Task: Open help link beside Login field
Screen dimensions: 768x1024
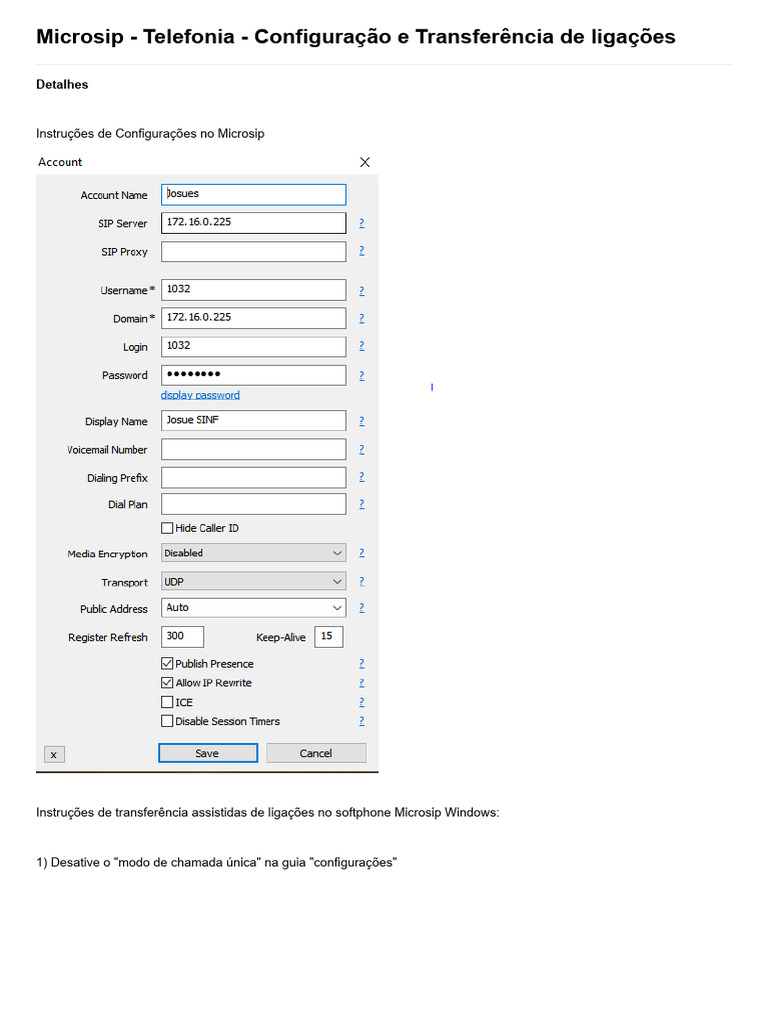Action: pos(362,346)
